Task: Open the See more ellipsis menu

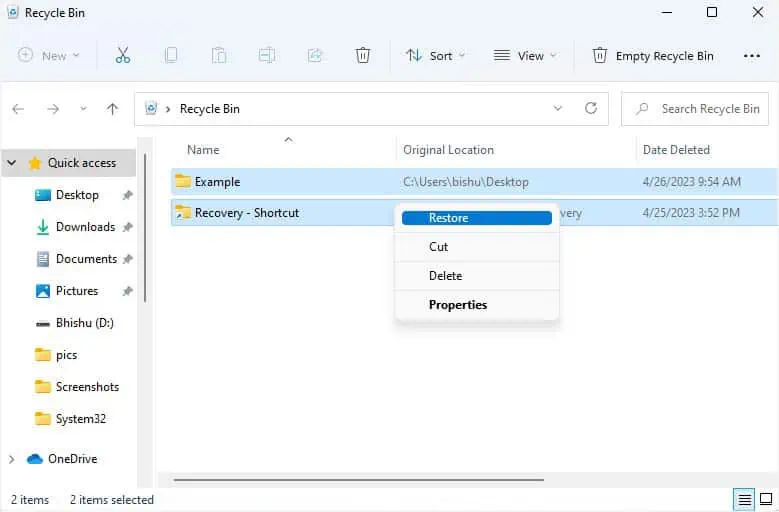Action: pos(752,56)
